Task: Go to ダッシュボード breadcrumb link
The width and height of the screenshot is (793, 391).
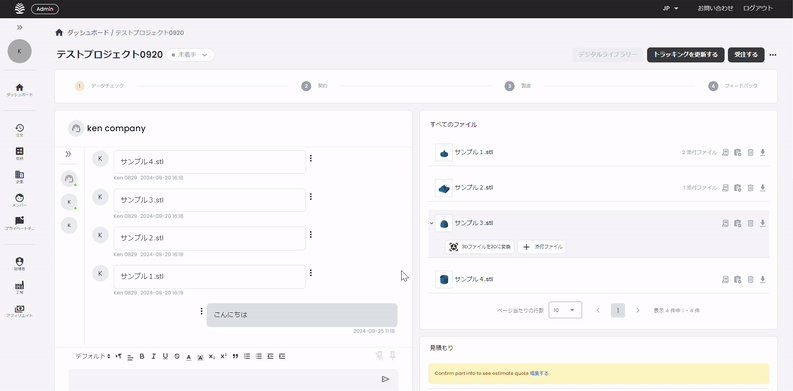Action: [x=88, y=32]
